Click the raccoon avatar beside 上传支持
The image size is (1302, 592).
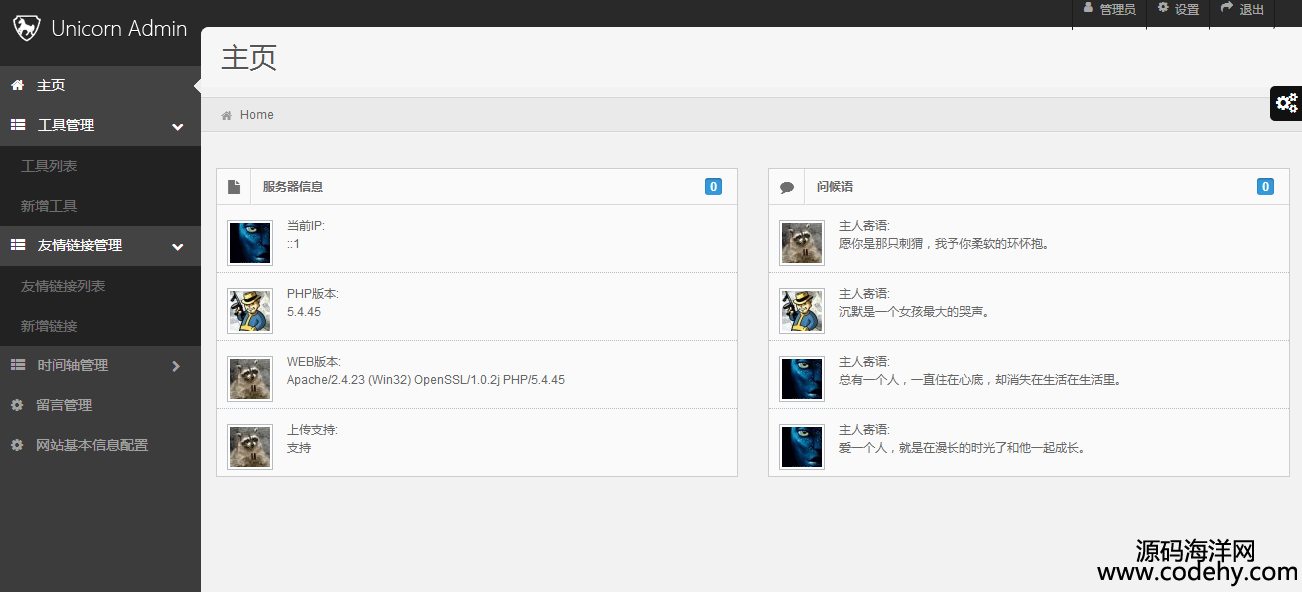tap(250, 447)
